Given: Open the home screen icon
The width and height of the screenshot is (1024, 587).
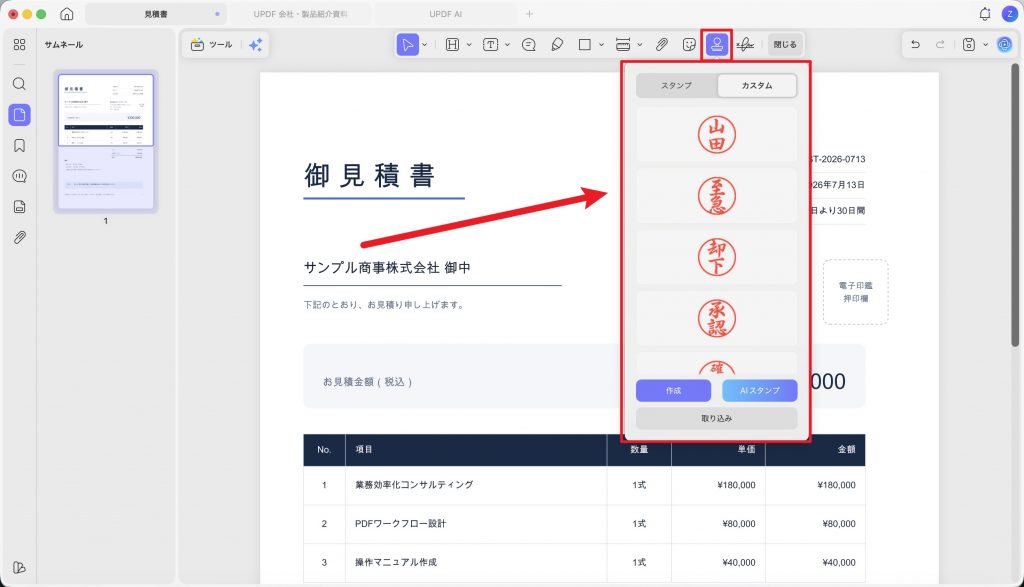Looking at the screenshot, I should pyautogui.click(x=67, y=14).
